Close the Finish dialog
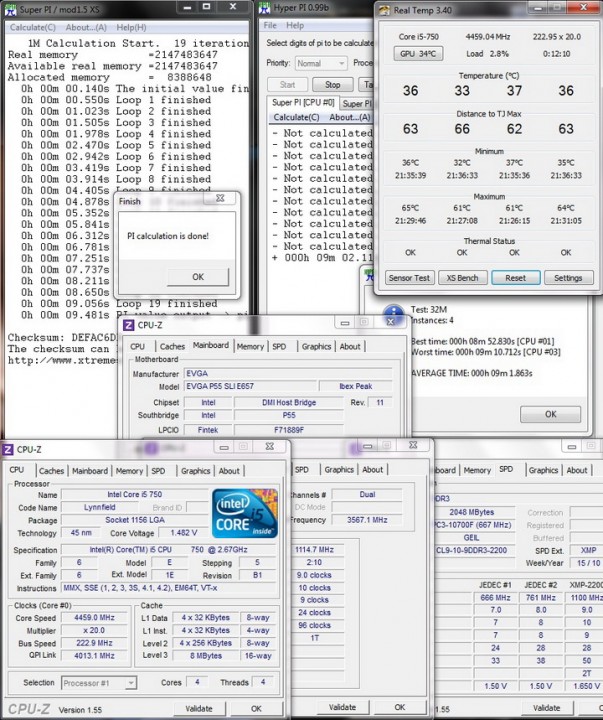 point(220,198)
